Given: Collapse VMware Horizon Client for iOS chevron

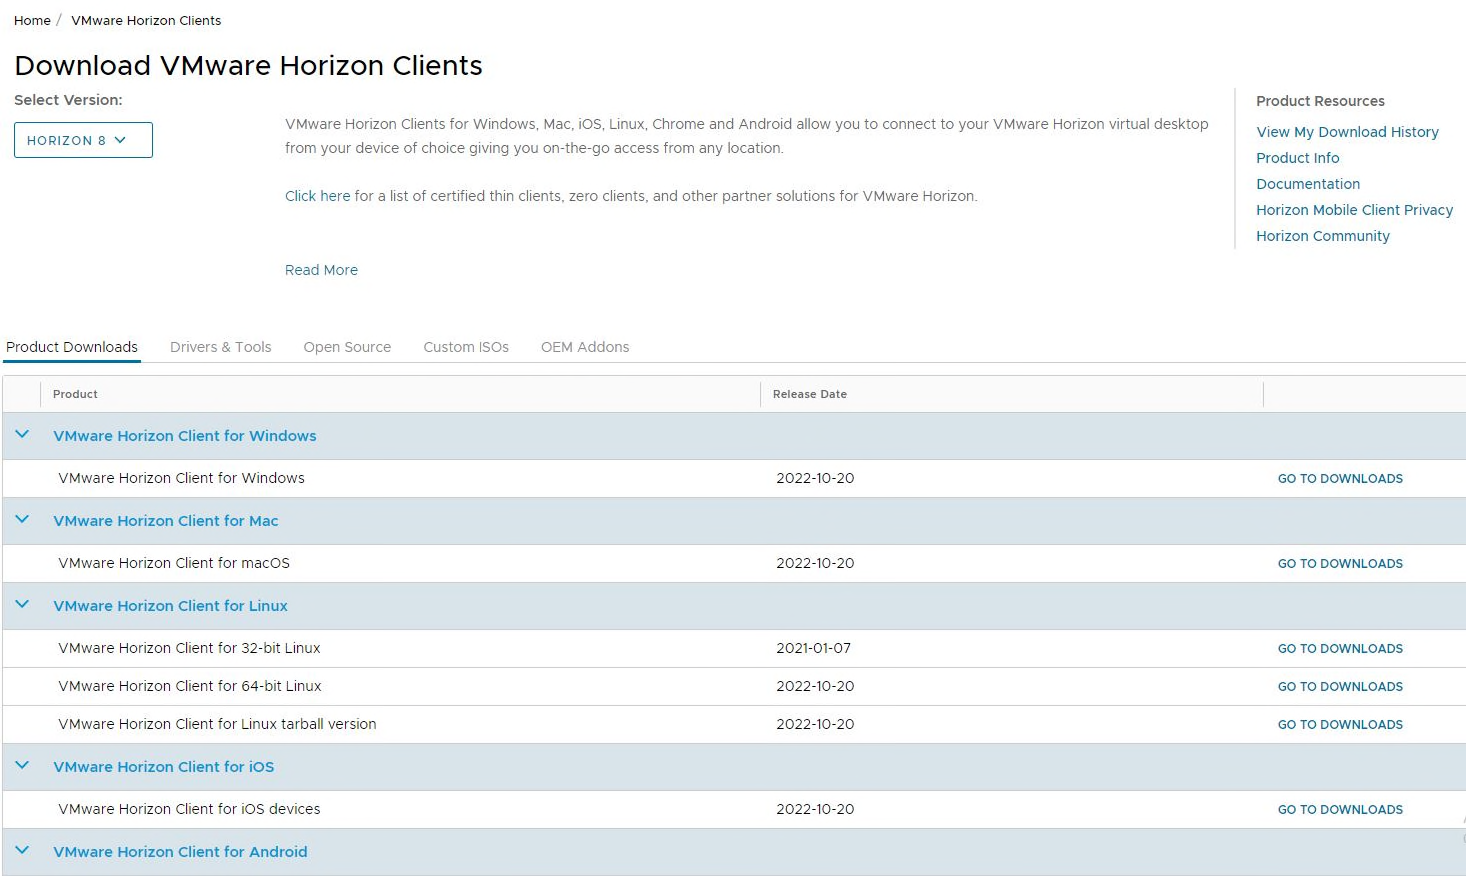Looking at the screenshot, I should [22, 766].
